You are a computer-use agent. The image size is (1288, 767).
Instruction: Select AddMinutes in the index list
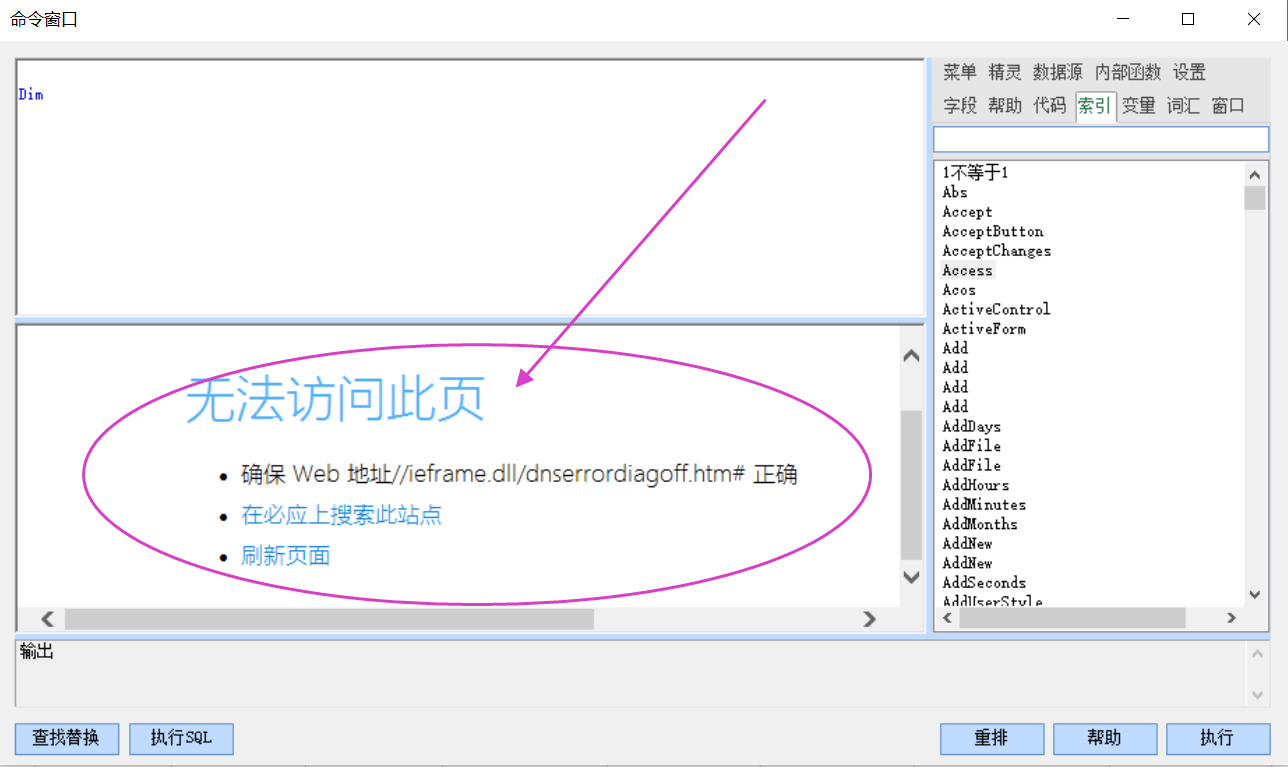[x=984, y=504]
